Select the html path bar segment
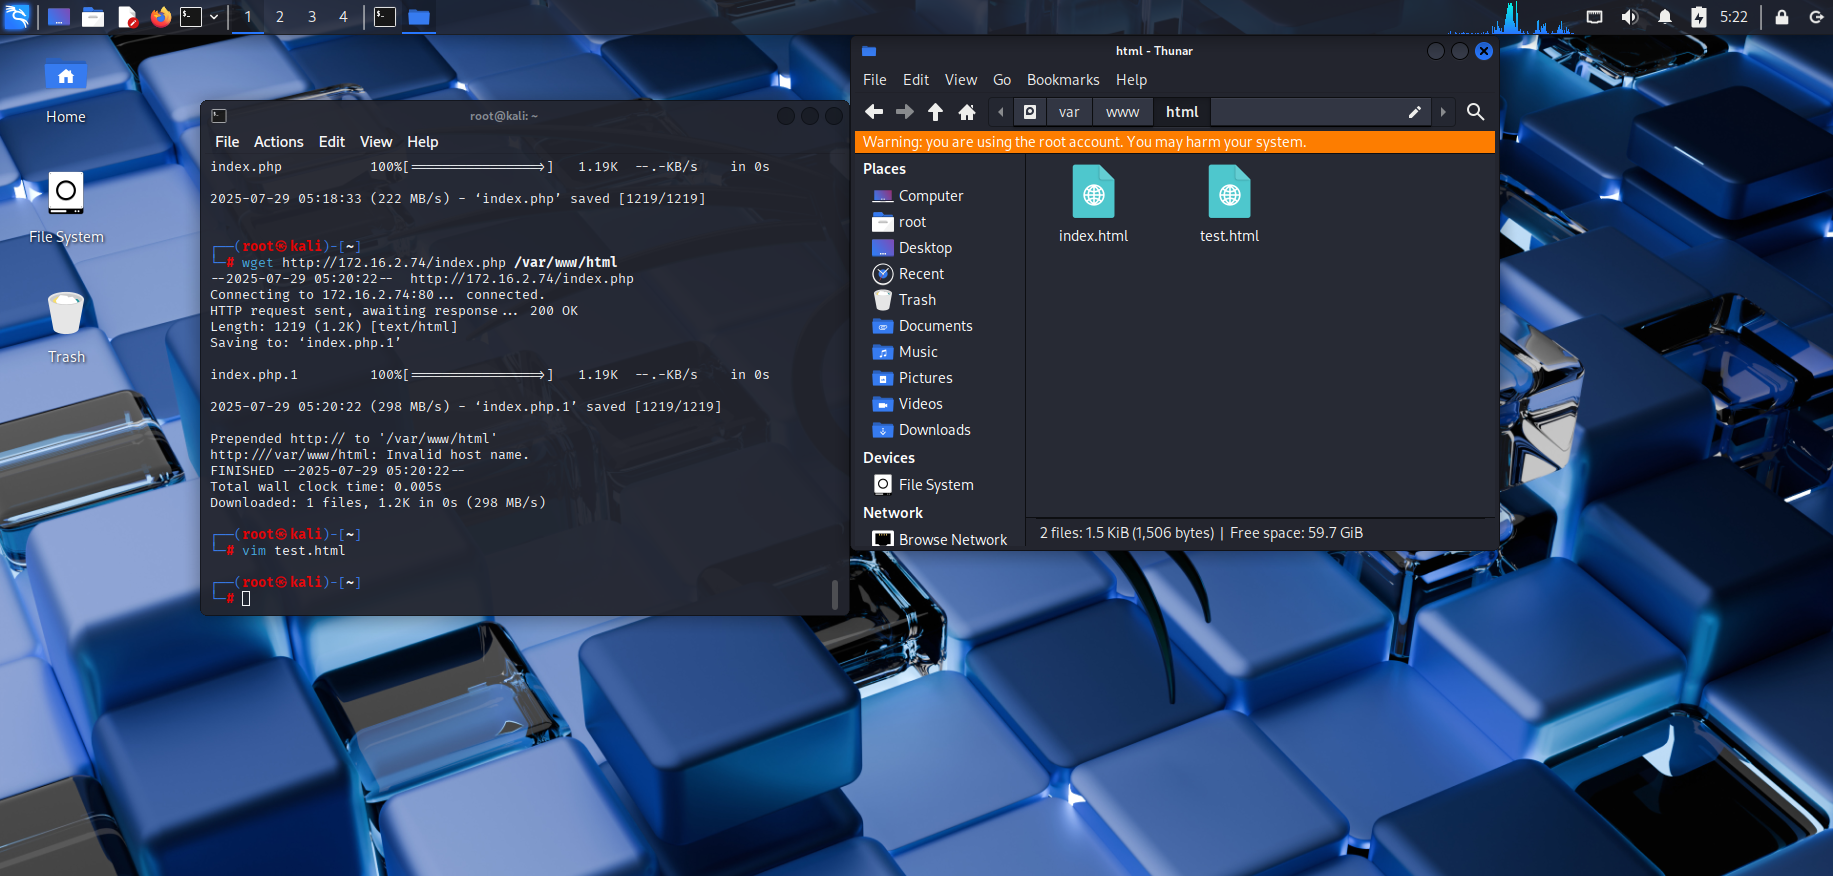Viewport: 1833px width, 876px height. click(x=1182, y=112)
